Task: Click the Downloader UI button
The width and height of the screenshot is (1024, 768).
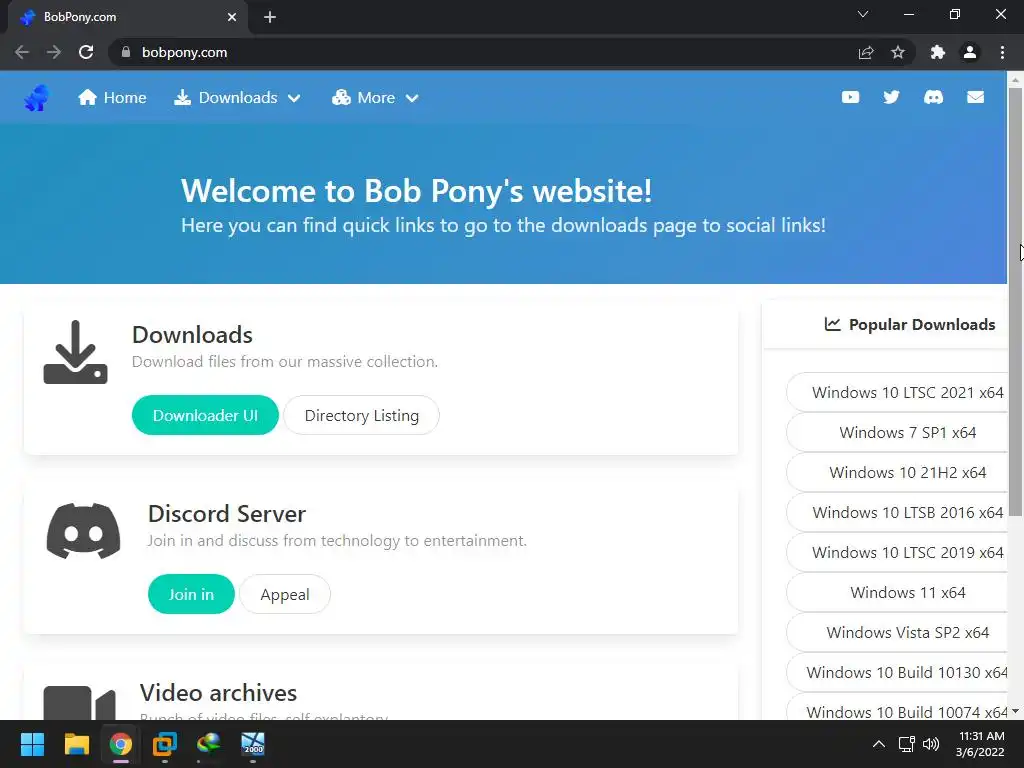Action: click(205, 415)
